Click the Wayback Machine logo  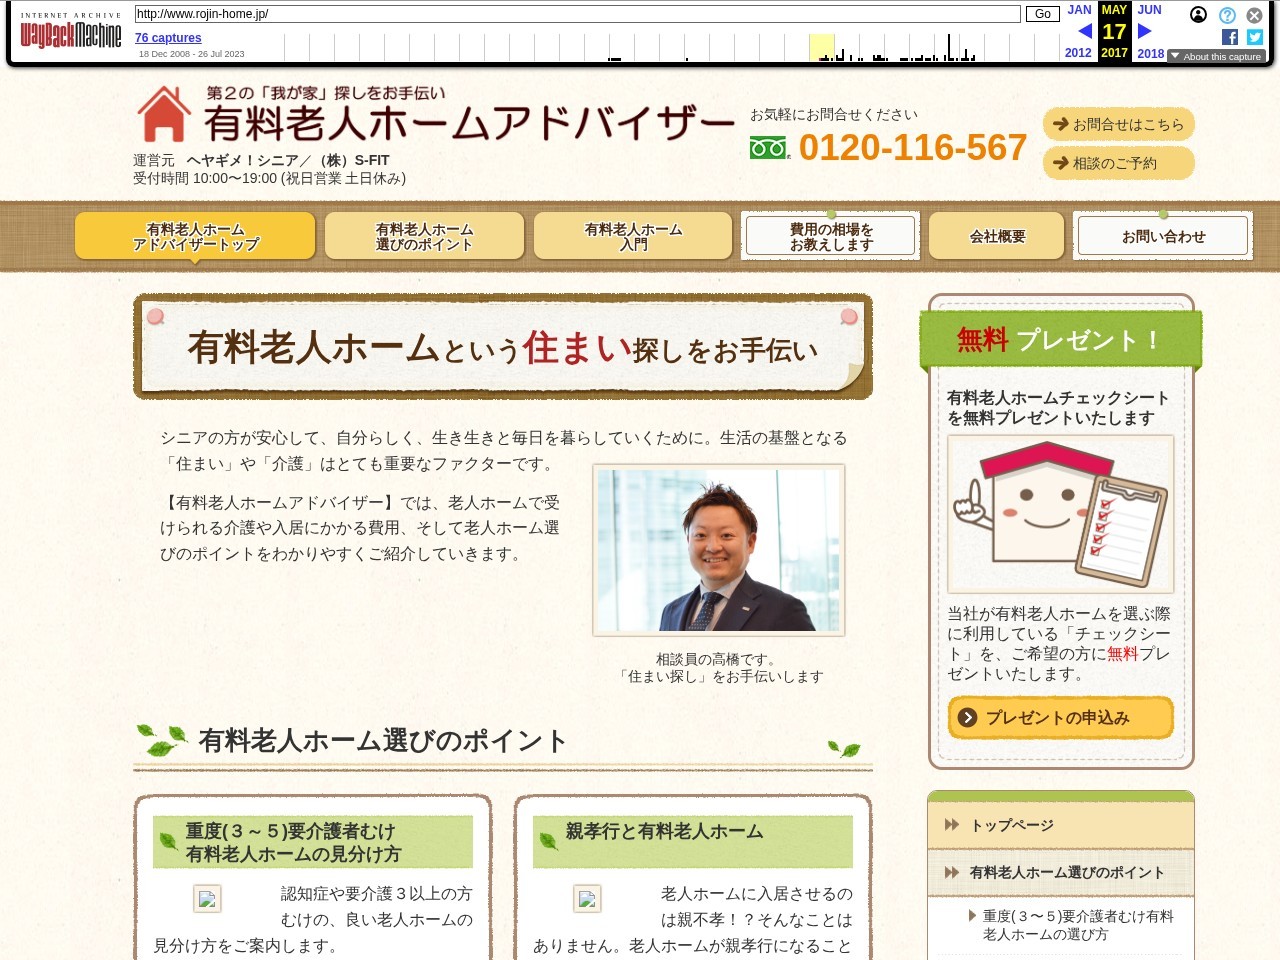pyautogui.click(x=70, y=35)
